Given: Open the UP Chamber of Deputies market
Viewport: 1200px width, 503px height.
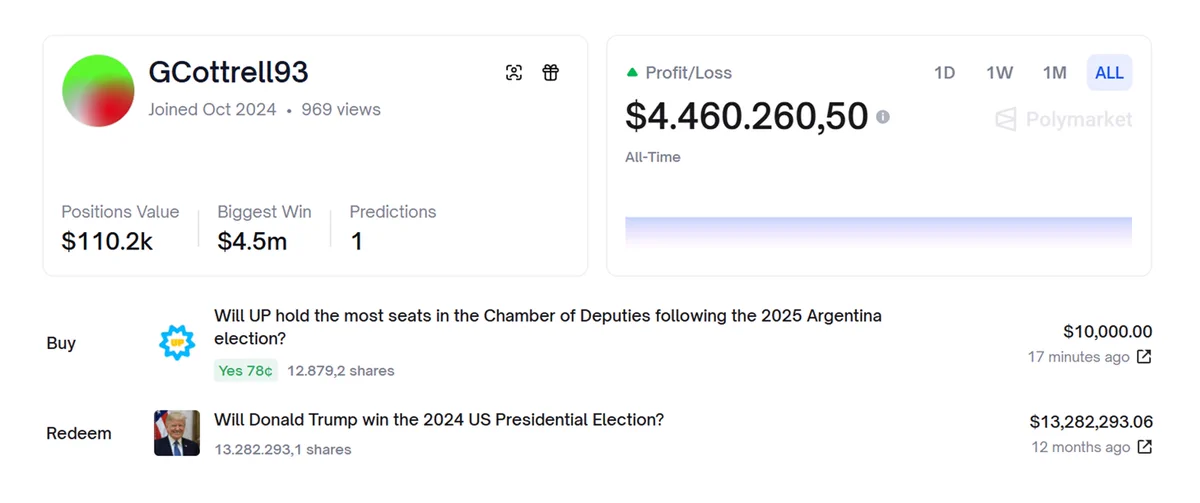Looking at the screenshot, I should tap(548, 327).
